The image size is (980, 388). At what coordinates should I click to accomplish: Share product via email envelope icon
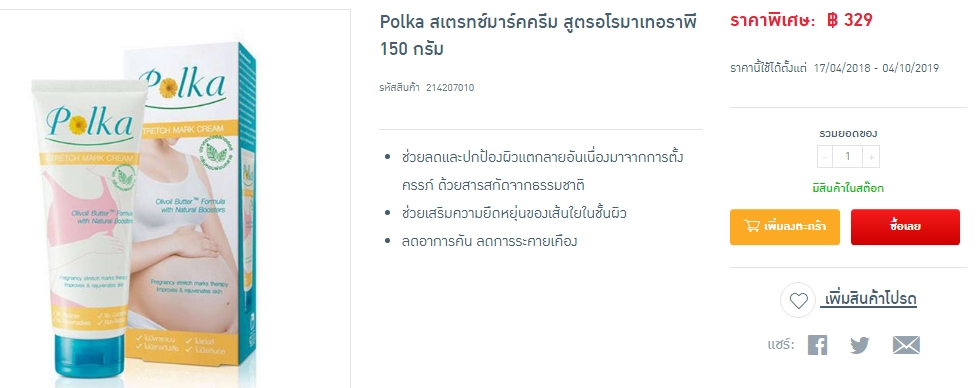click(906, 345)
